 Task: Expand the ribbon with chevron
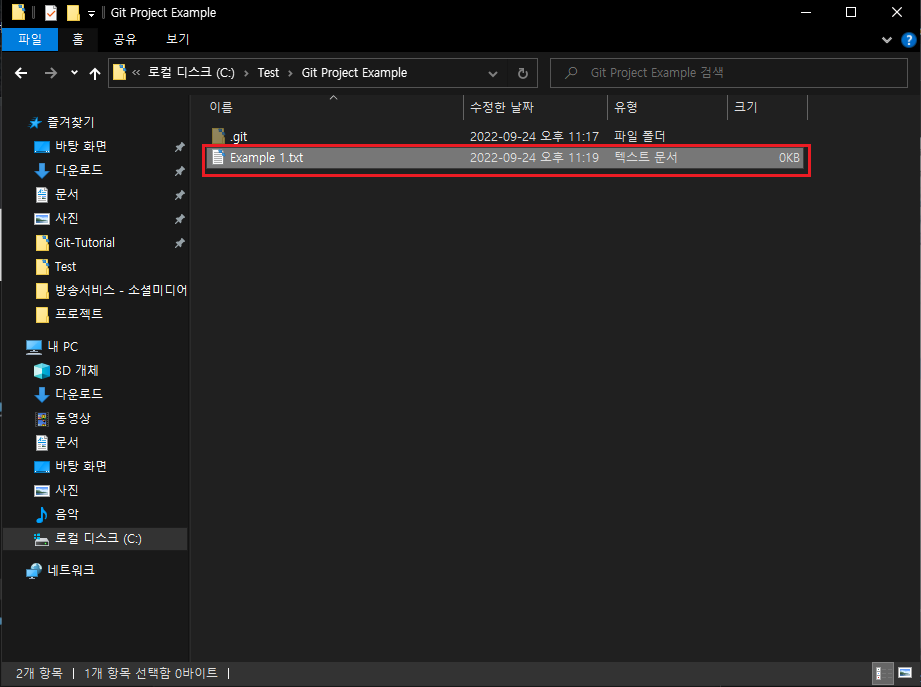(887, 40)
